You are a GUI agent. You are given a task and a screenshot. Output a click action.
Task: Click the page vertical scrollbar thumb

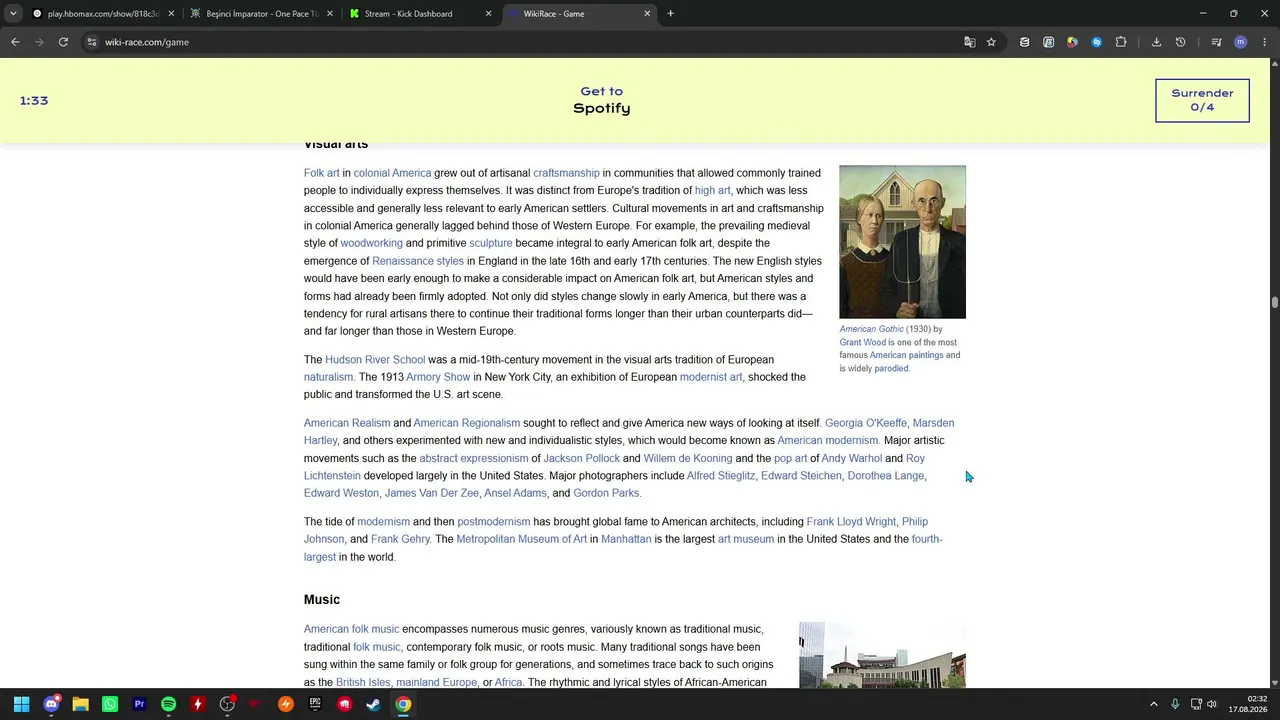tap(1275, 302)
